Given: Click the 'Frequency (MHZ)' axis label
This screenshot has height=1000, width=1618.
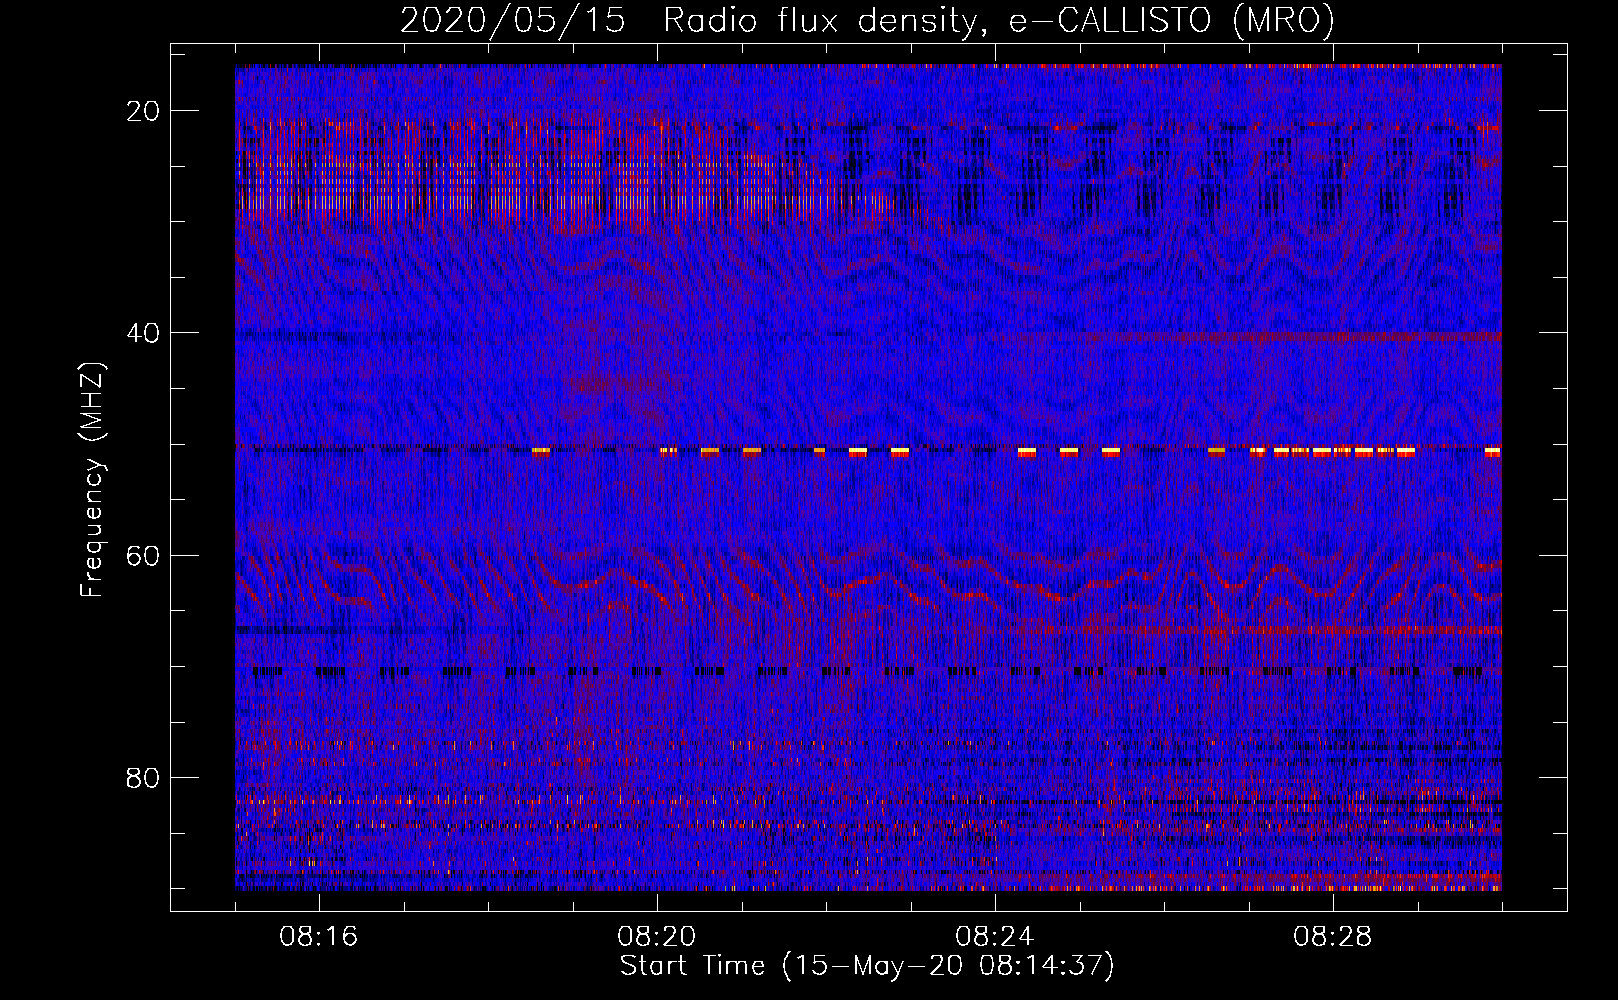Looking at the screenshot, I should coord(92,480).
